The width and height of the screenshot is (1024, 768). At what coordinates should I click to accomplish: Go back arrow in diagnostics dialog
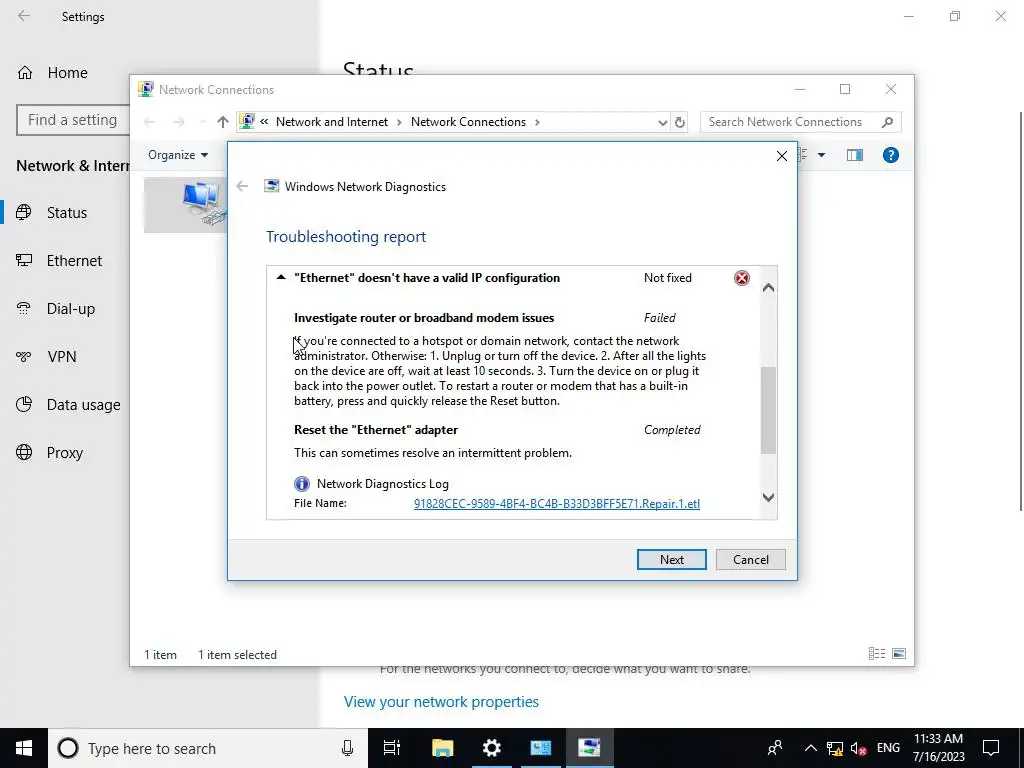242,187
